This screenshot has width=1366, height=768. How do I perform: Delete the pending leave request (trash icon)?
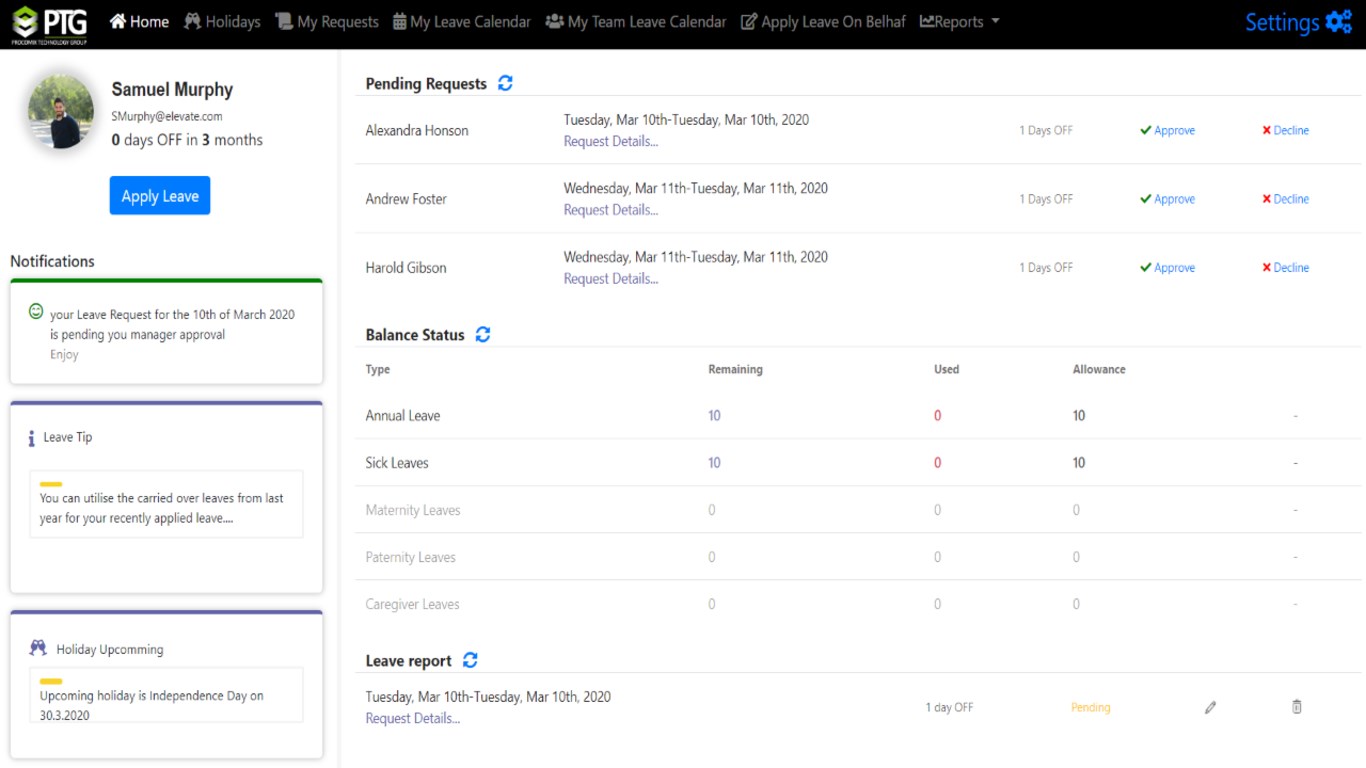(1297, 707)
